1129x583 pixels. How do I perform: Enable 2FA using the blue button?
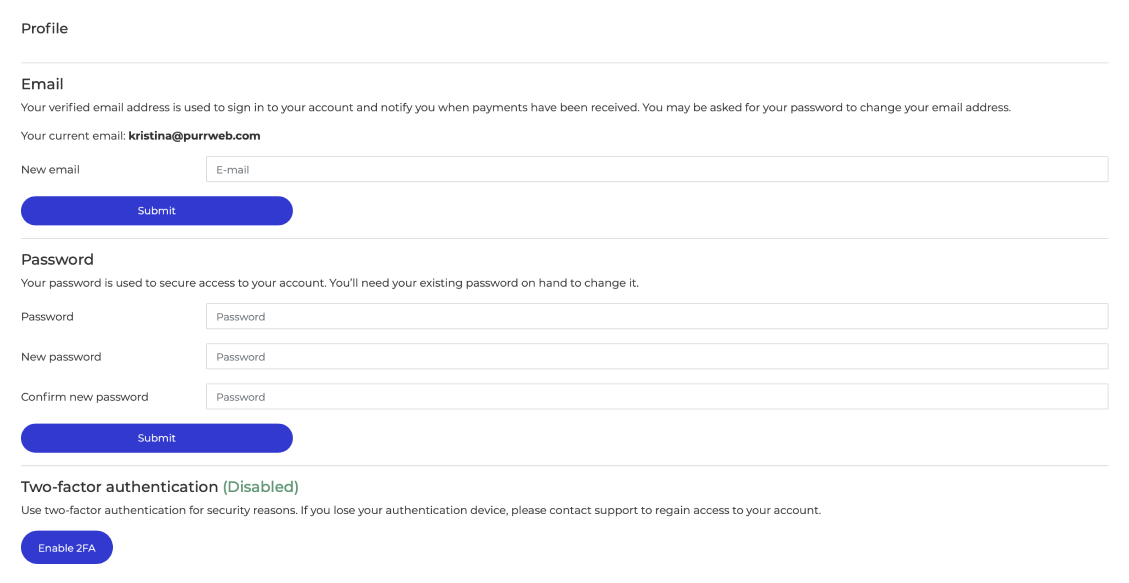(67, 548)
